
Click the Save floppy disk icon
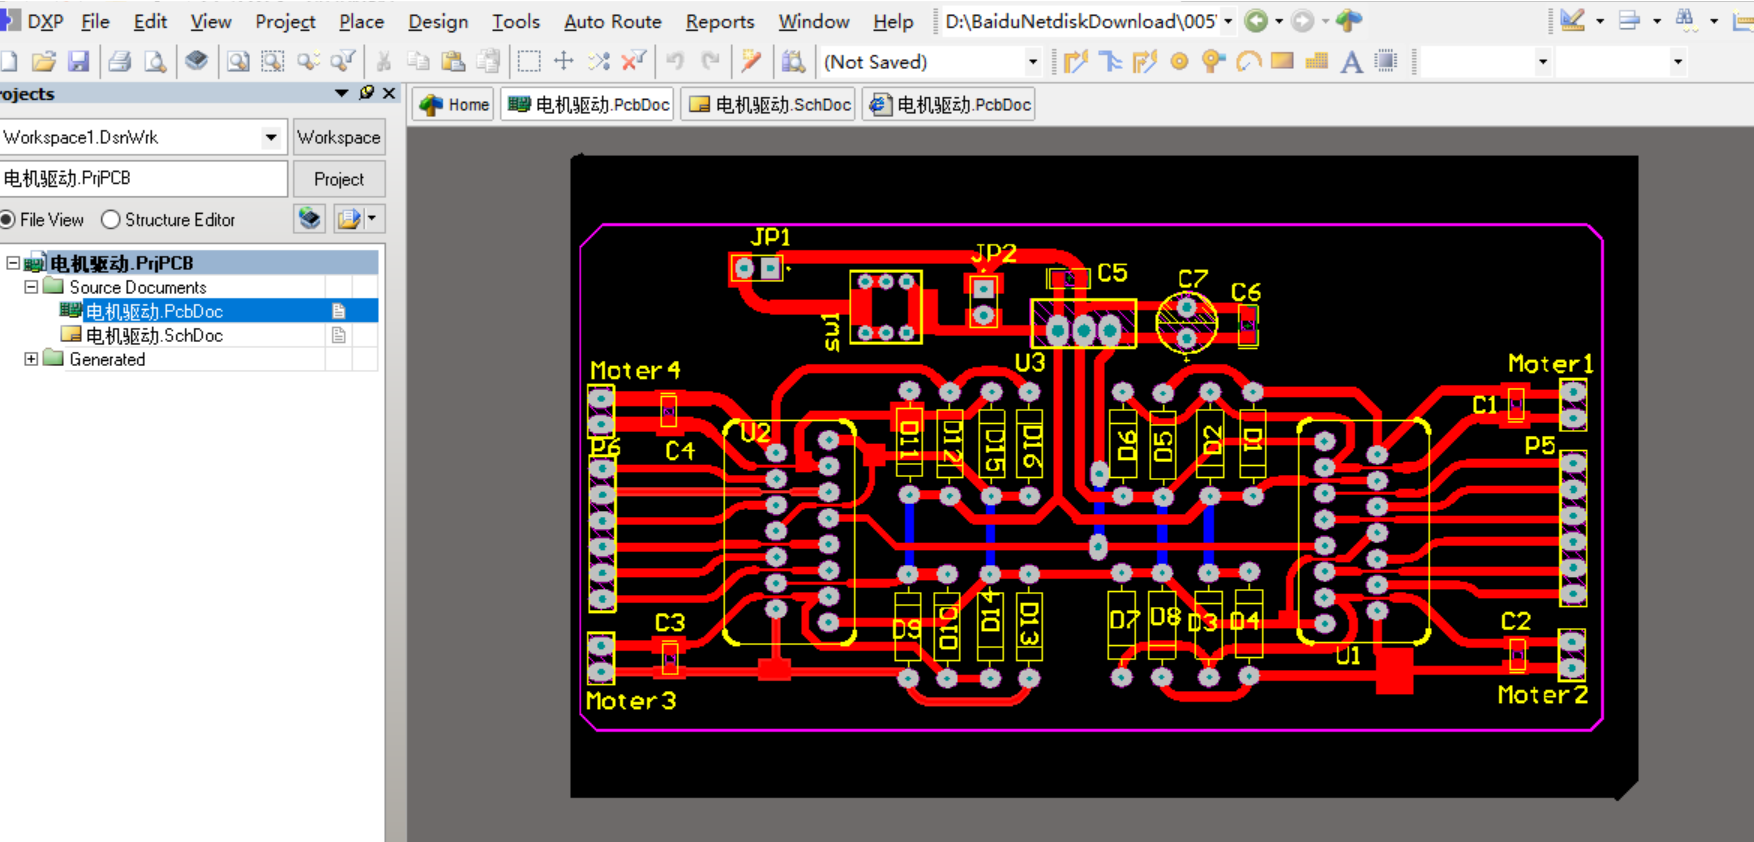click(78, 62)
